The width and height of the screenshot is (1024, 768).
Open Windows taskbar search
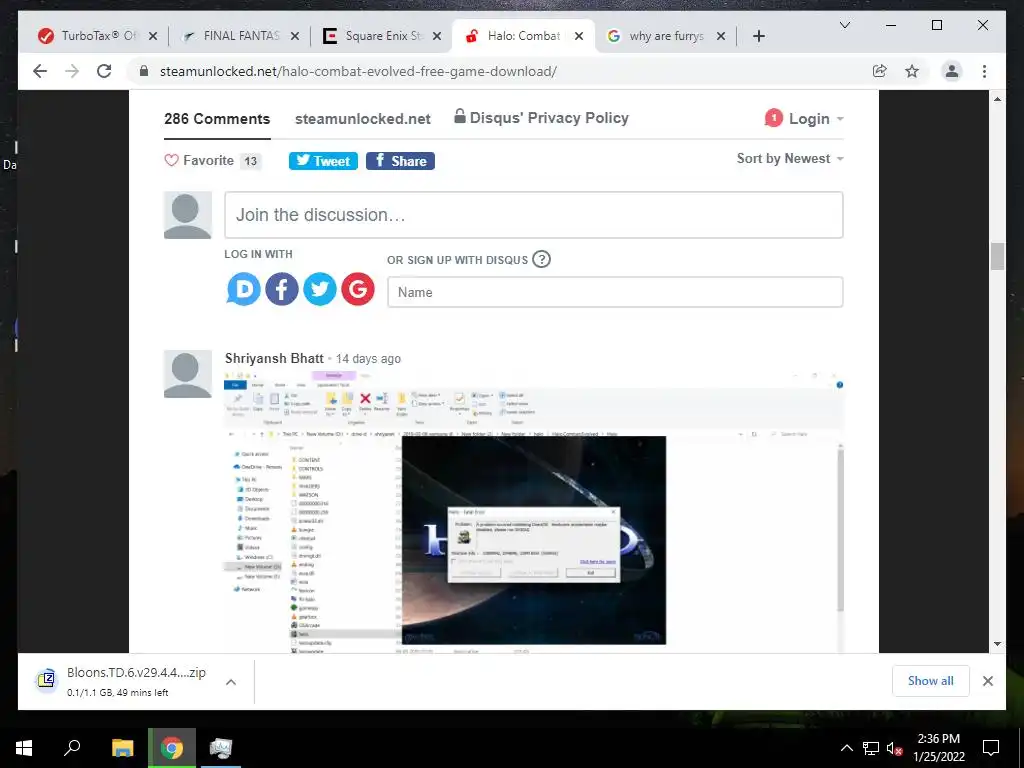click(72, 748)
